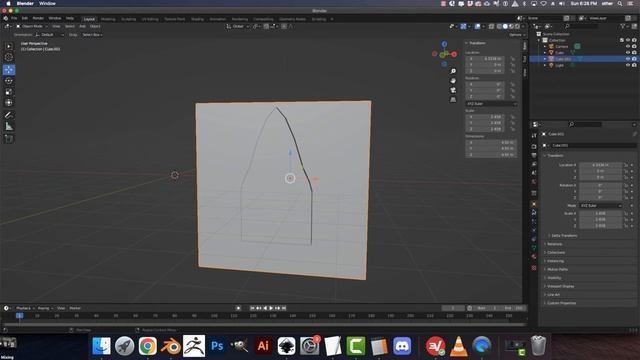
Task: Click the viewport Zoom magnifier icon
Action: click(453, 71)
